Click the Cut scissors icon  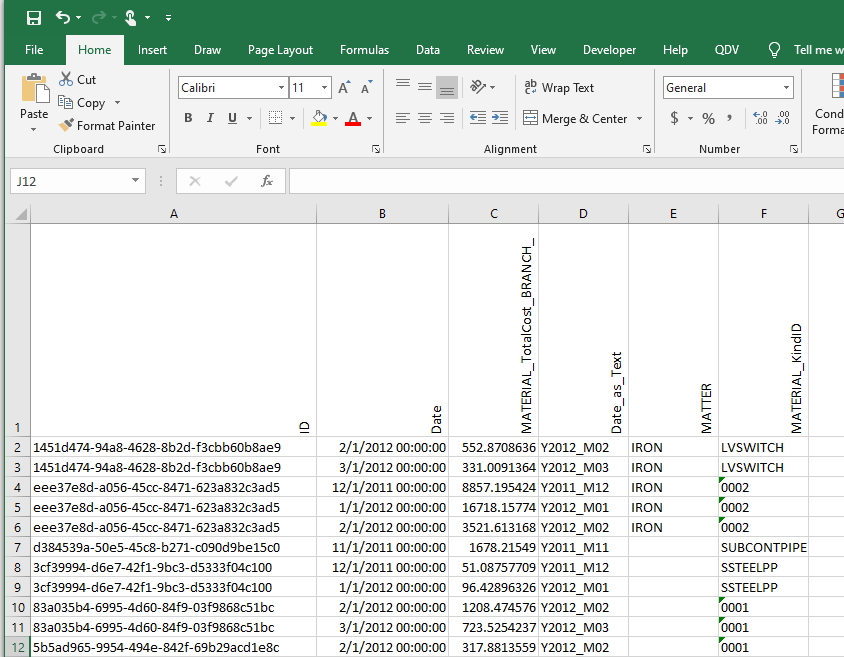[x=67, y=80]
